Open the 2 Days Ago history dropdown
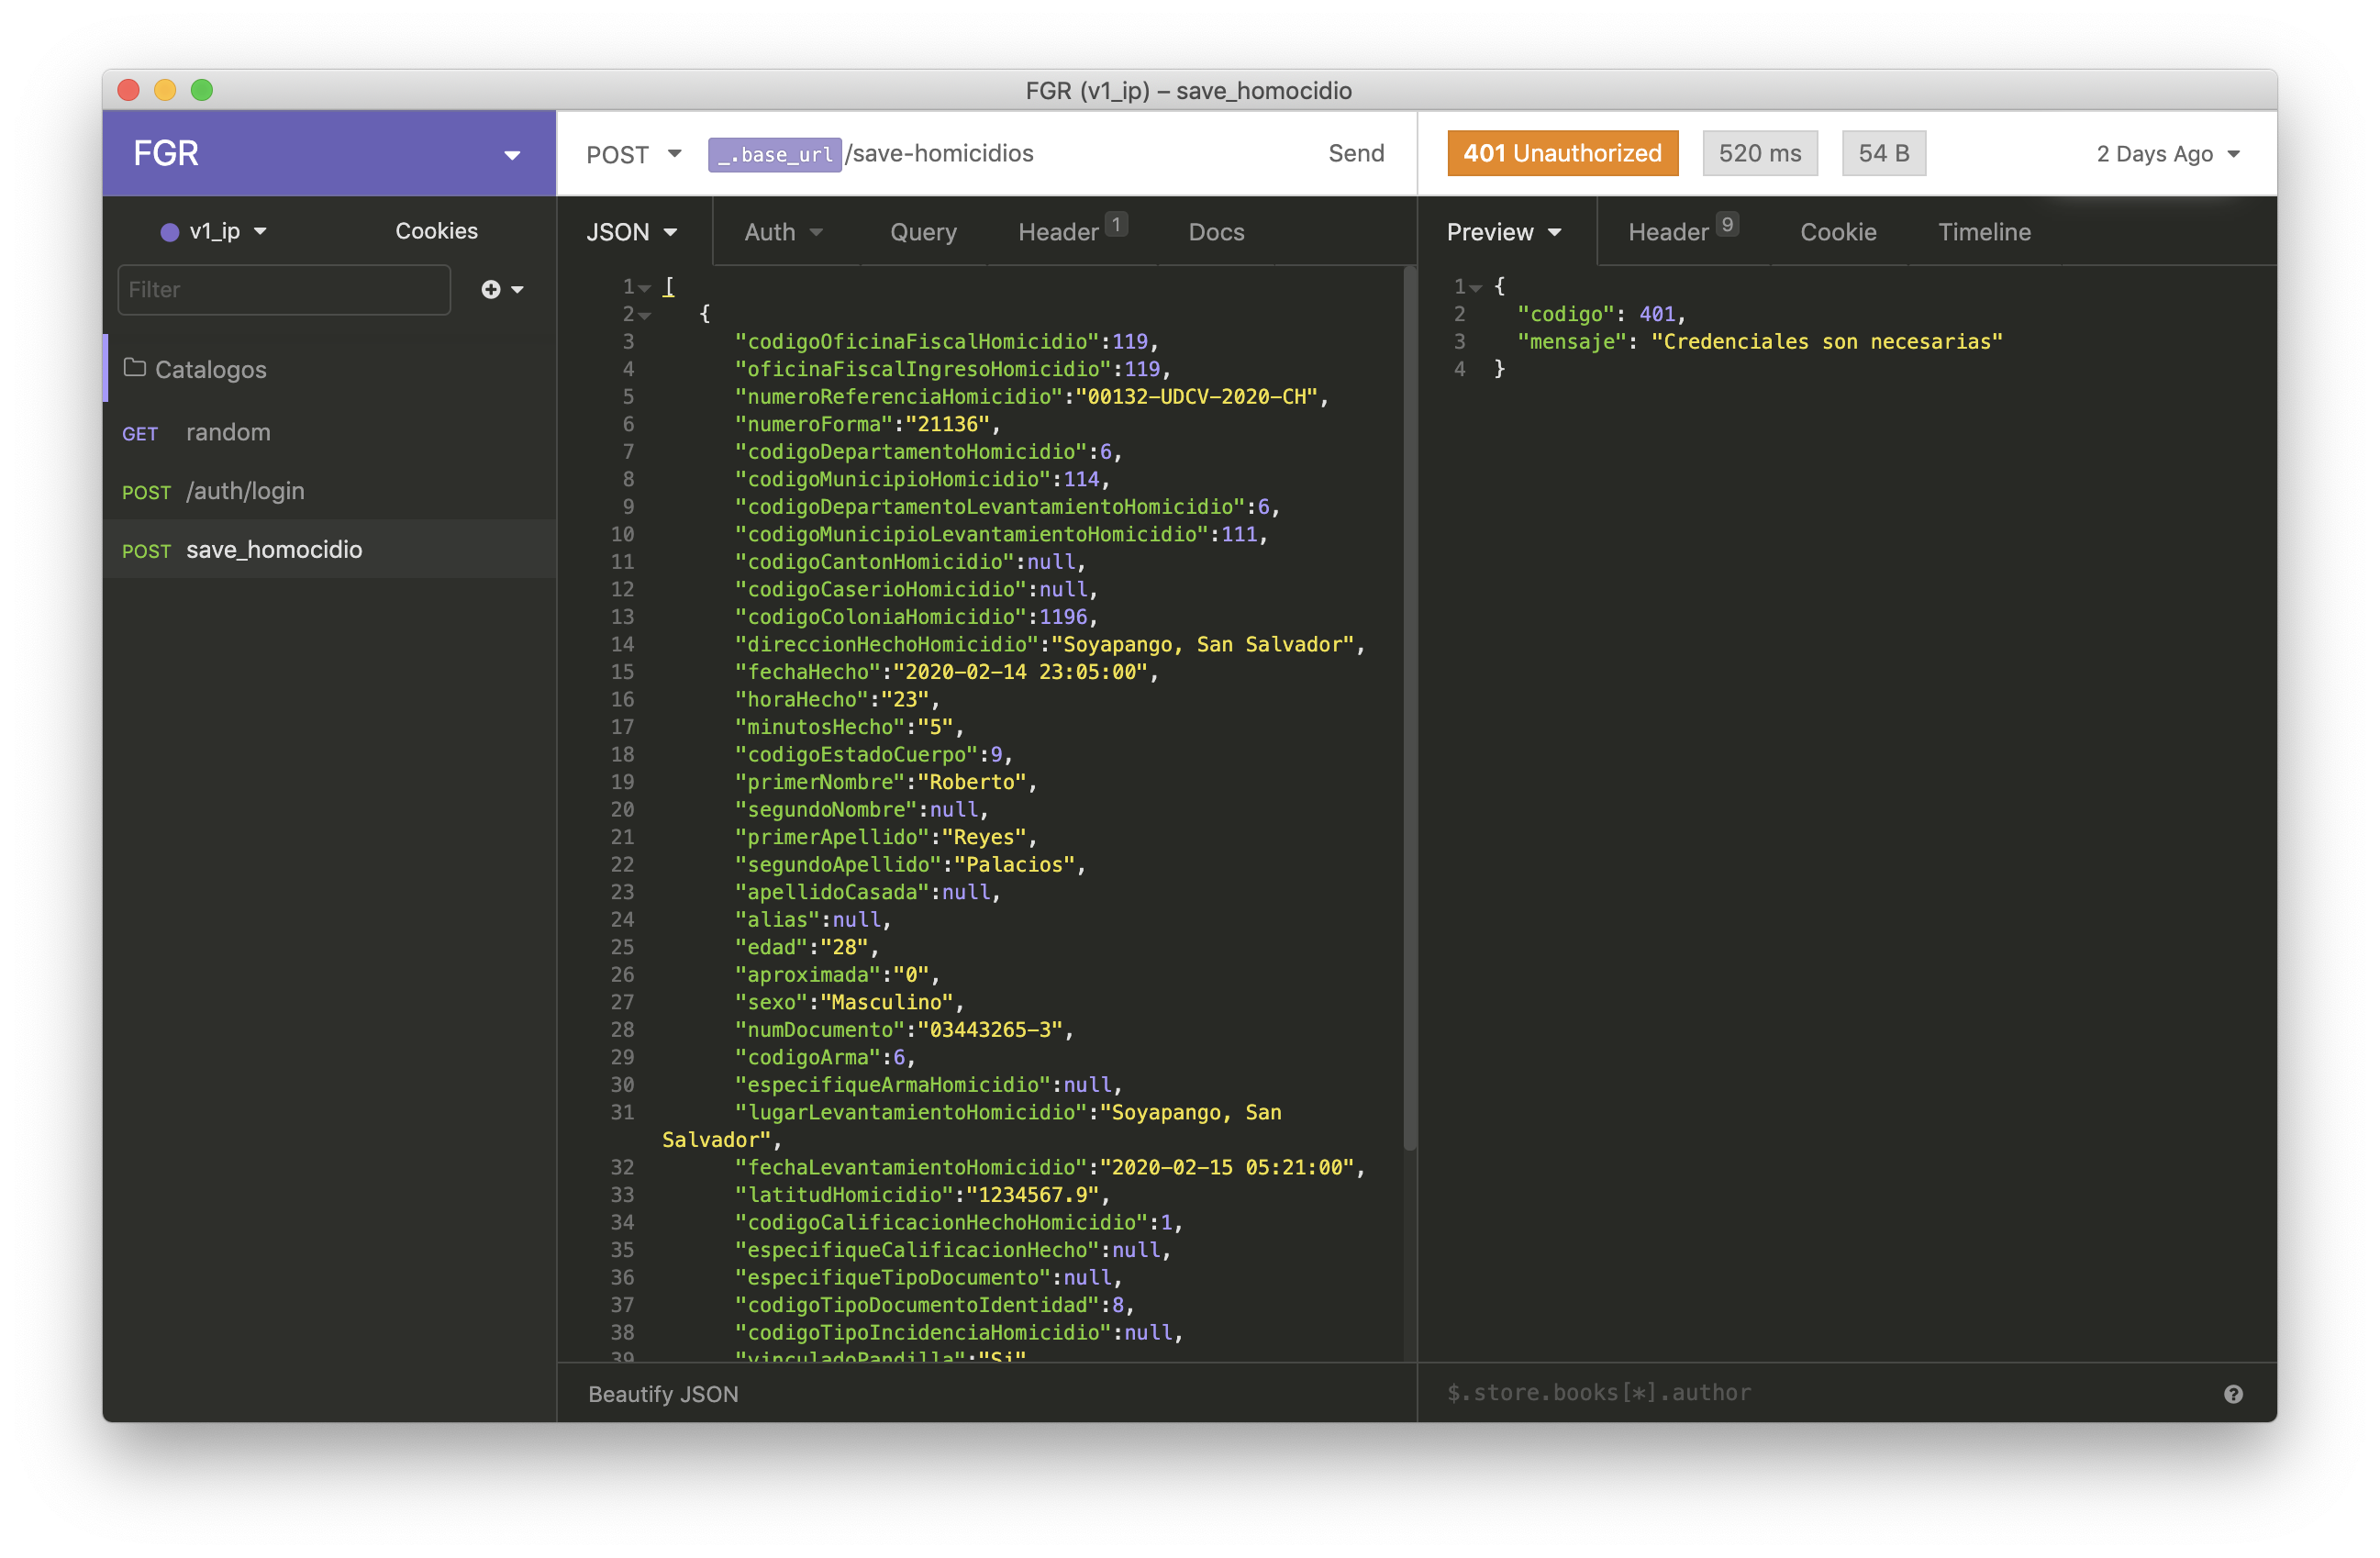 pos(2167,154)
